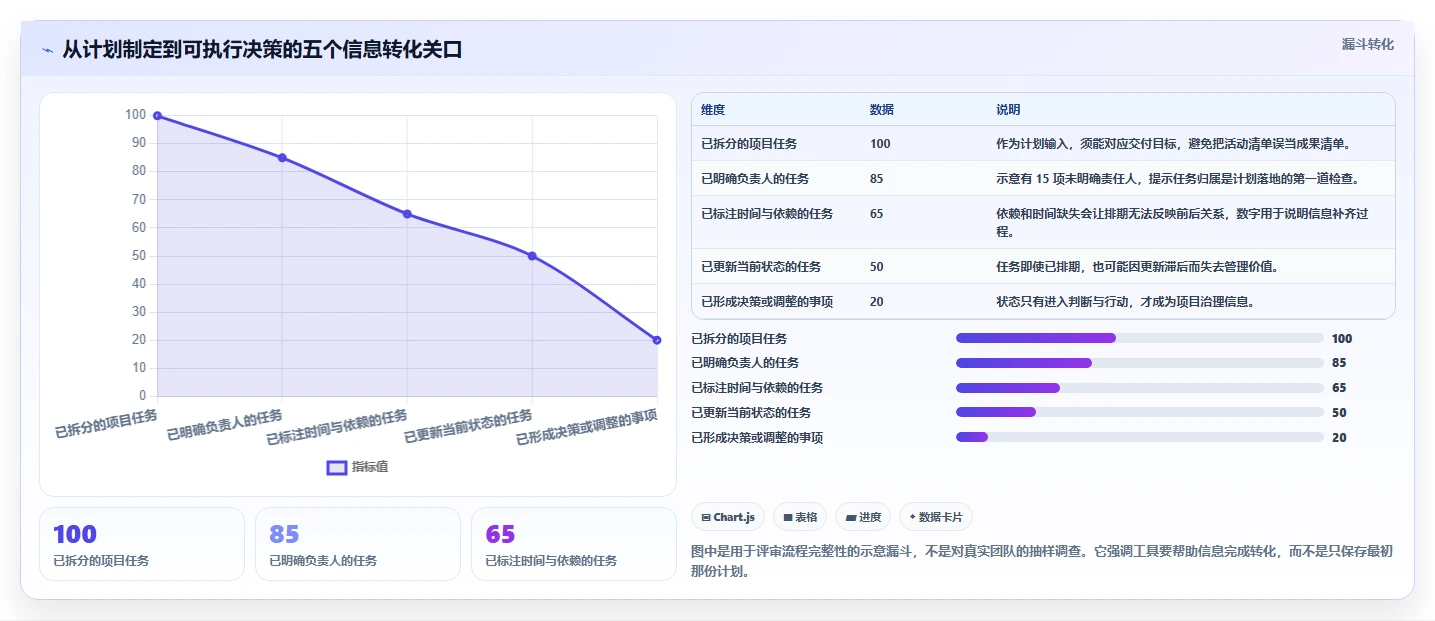Click the 已标注时间与依赖的任务 progress bar

coord(1140,388)
